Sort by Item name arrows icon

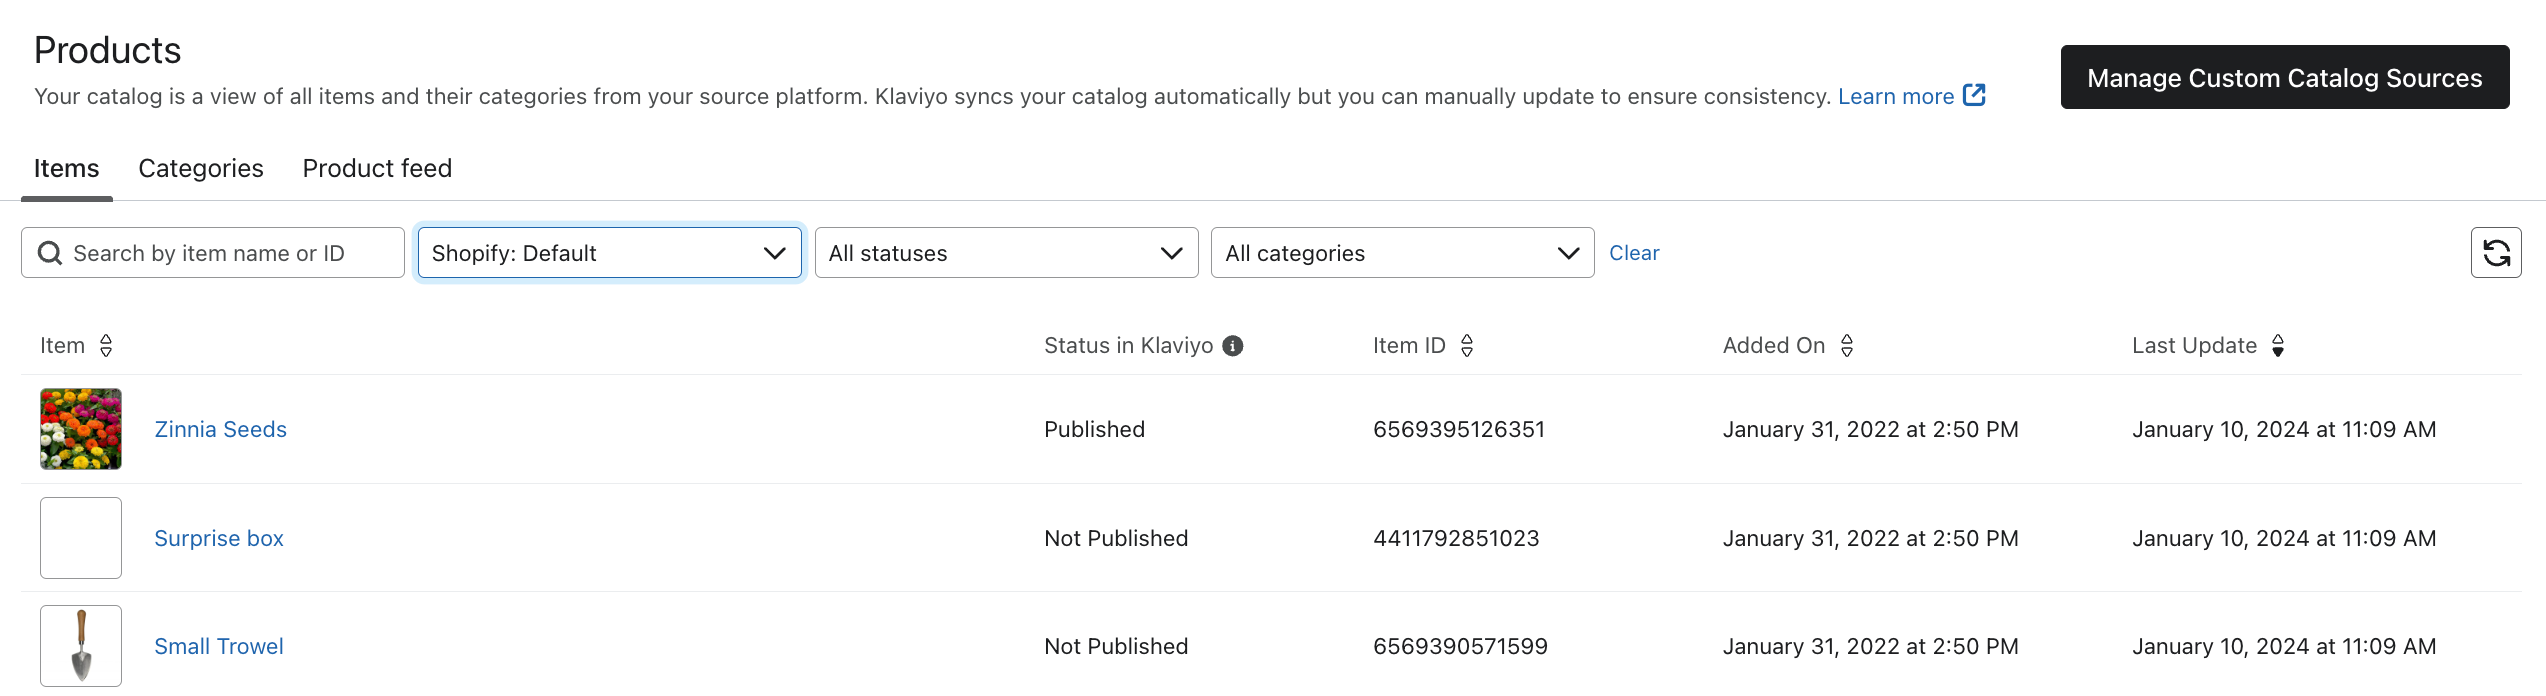coord(106,346)
